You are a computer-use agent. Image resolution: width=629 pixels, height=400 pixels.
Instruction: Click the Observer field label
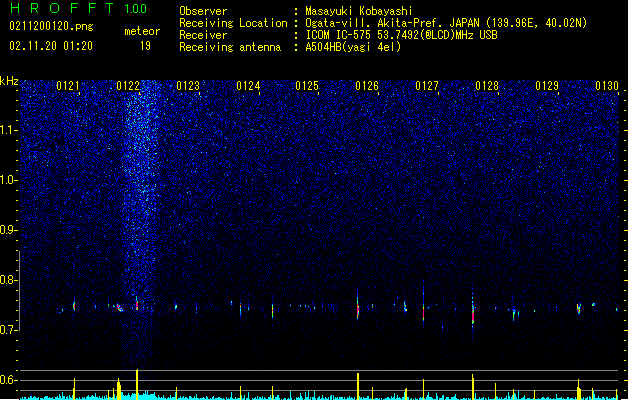[x=203, y=11]
